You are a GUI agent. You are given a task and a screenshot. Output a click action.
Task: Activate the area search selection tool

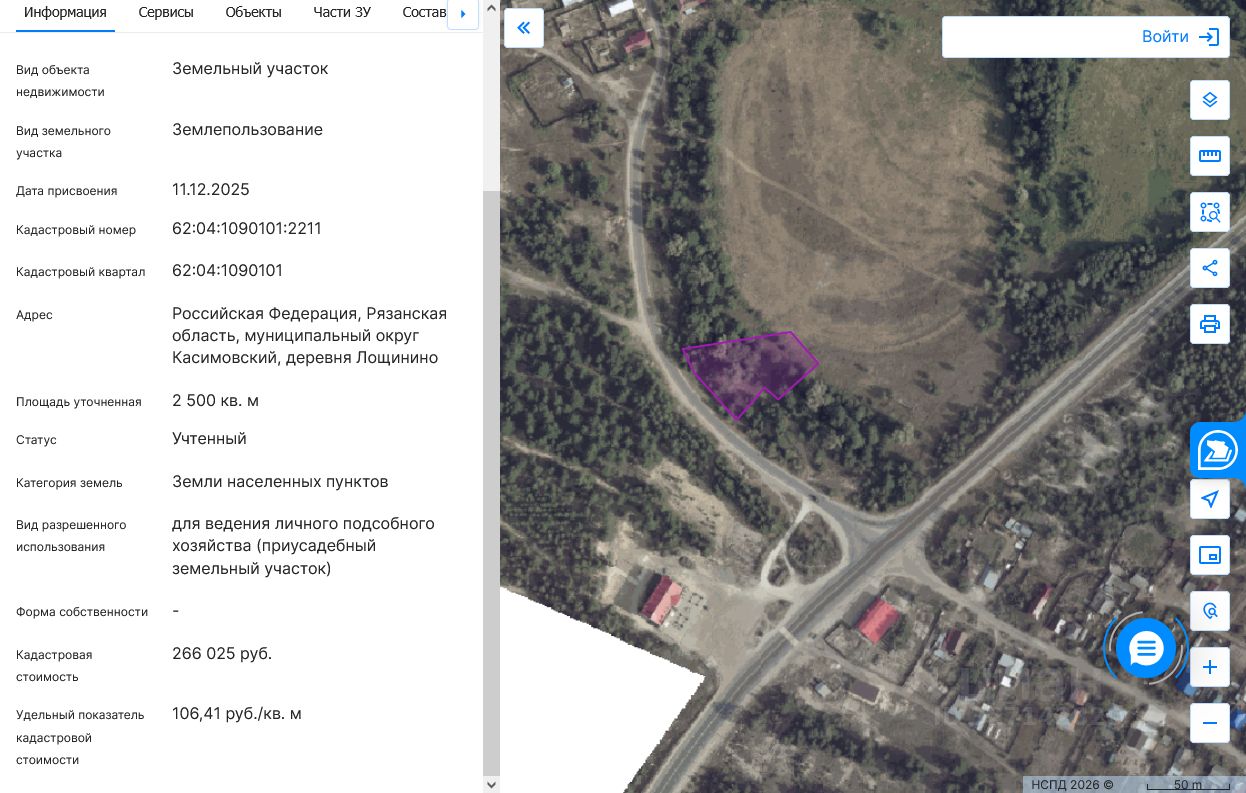(x=1209, y=212)
